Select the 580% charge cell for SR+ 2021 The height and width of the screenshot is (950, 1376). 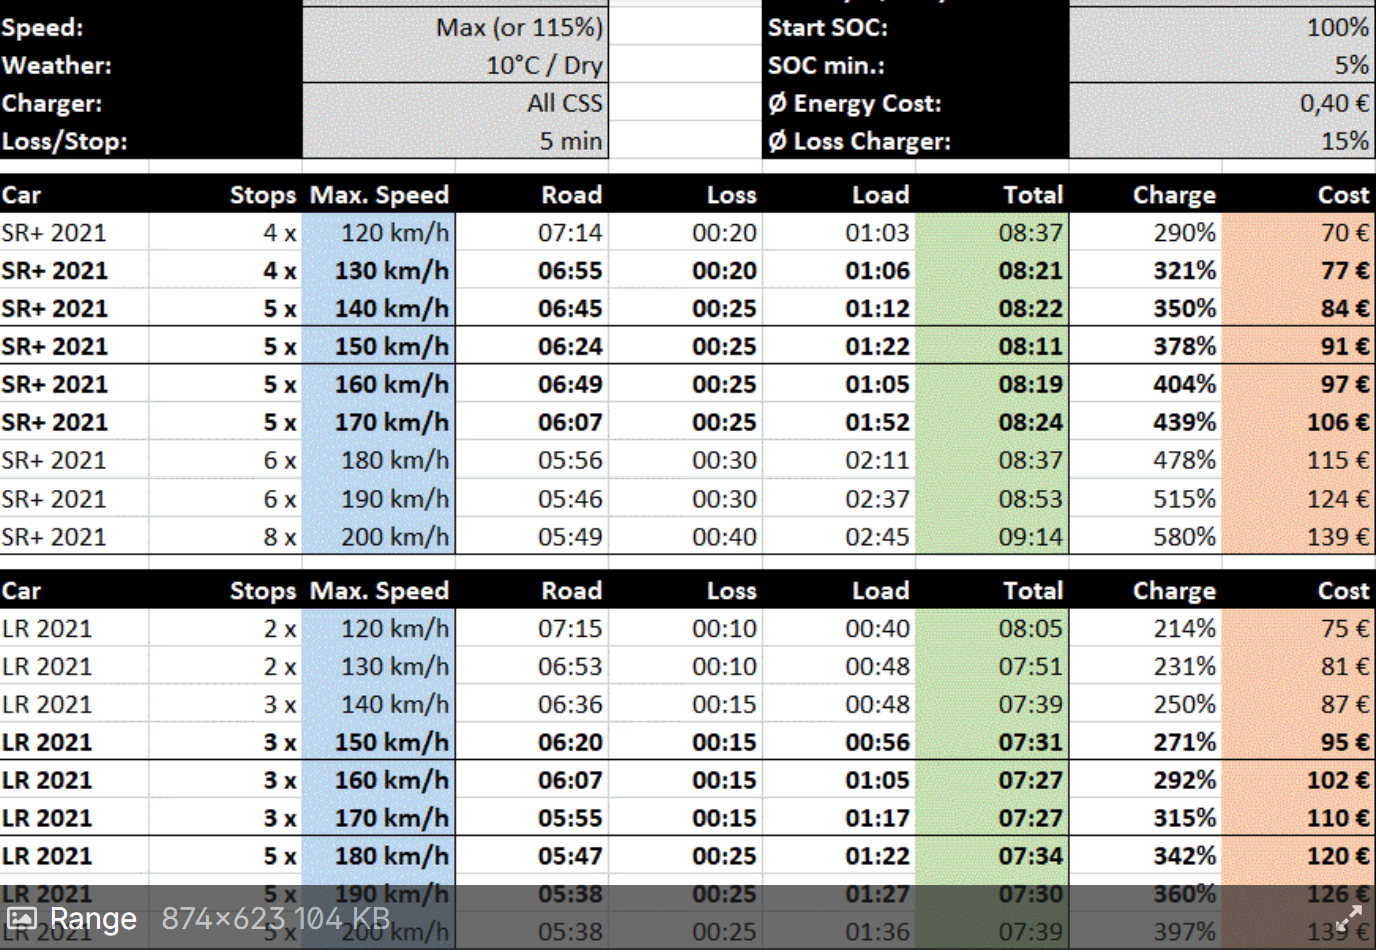[1184, 537]
